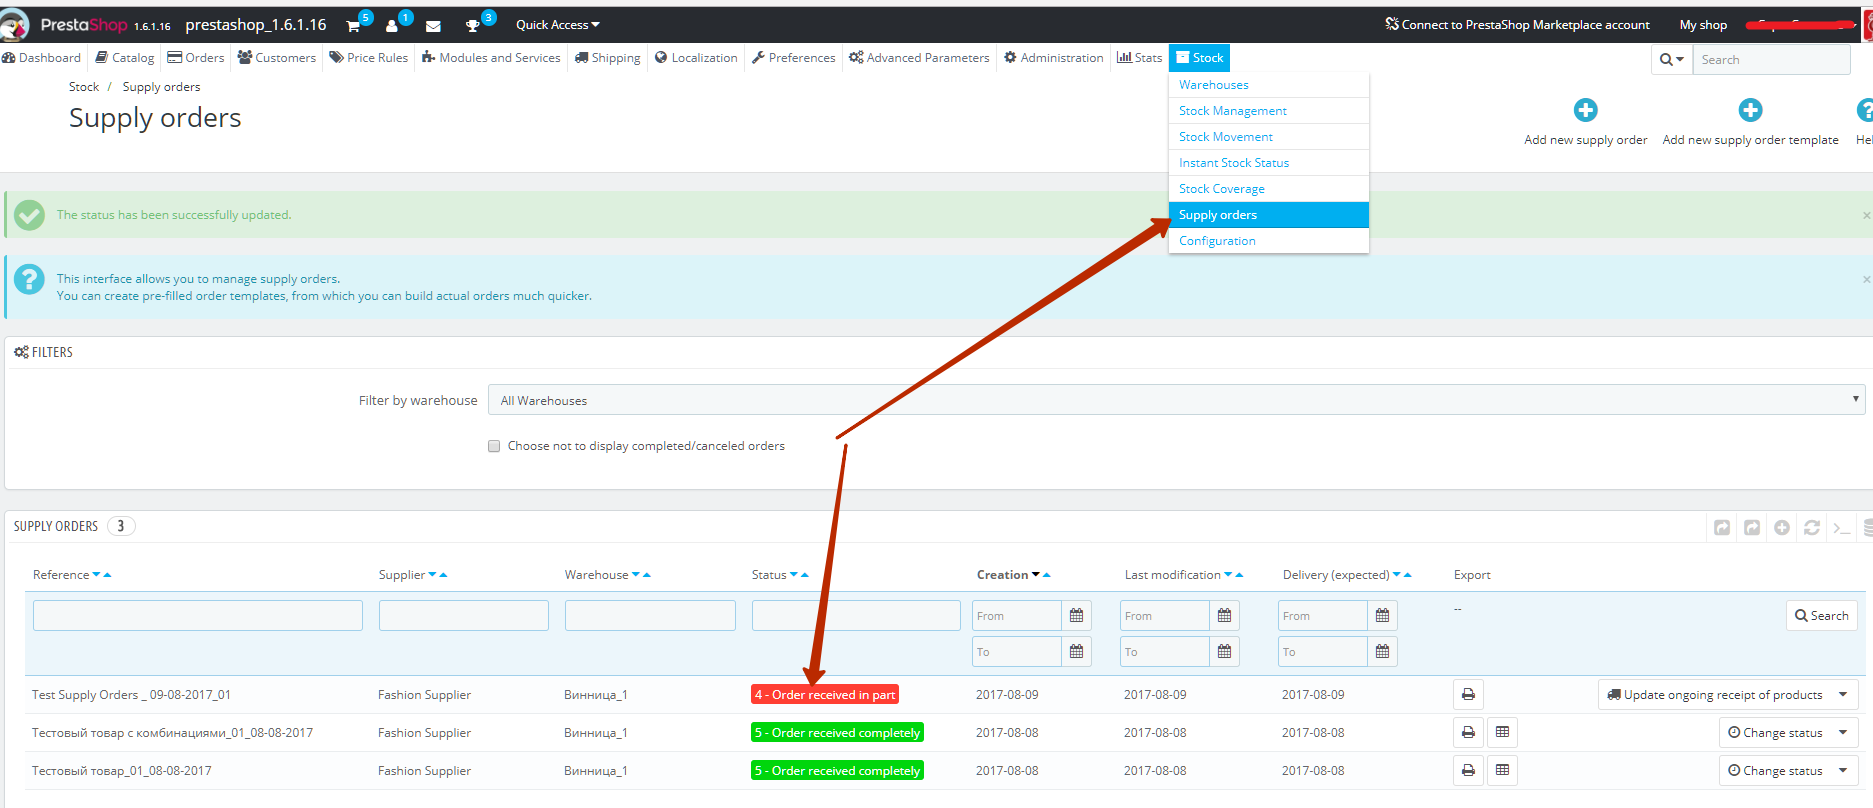
Task: Print supply order Test Supply Orders _ 09-08-2017_01
Action: tap(1468, 694)
